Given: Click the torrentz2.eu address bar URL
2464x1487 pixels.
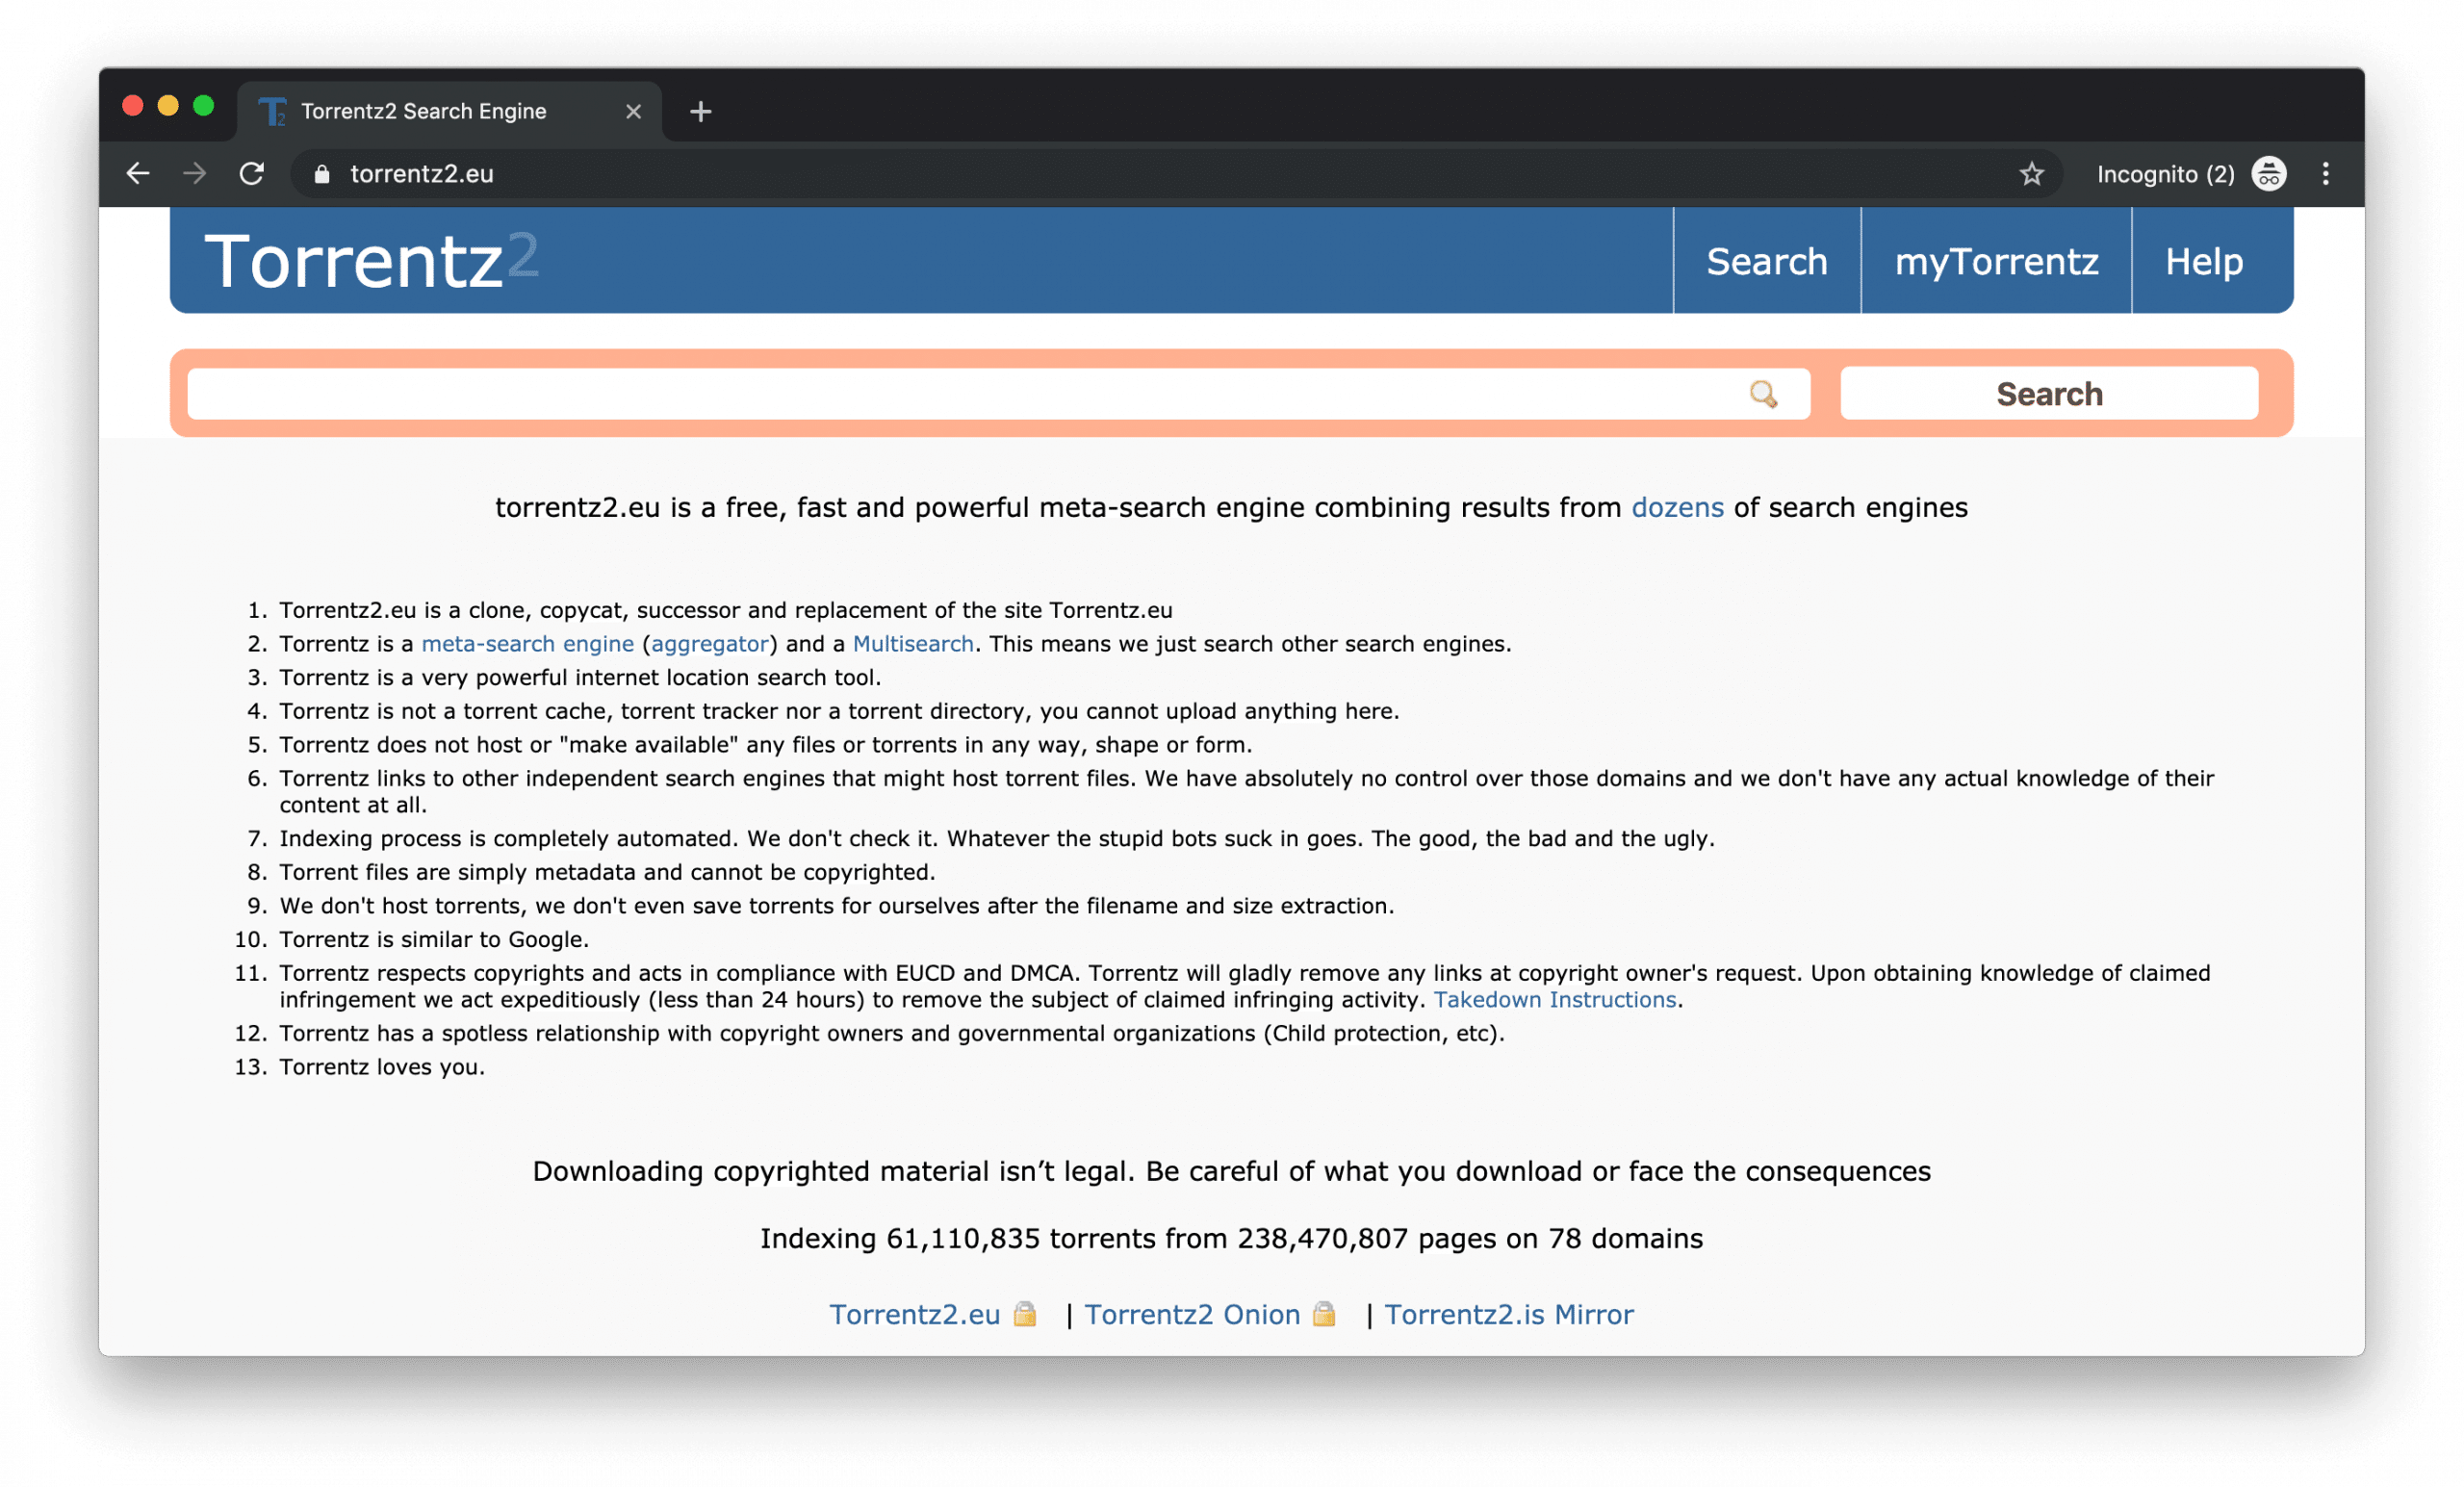Looking at the screenshot, I should point(421,174).
